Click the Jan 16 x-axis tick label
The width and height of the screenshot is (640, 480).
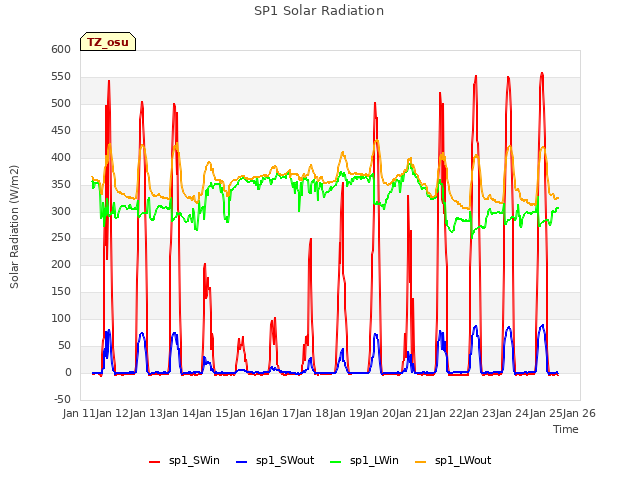(x=246, y=413)
